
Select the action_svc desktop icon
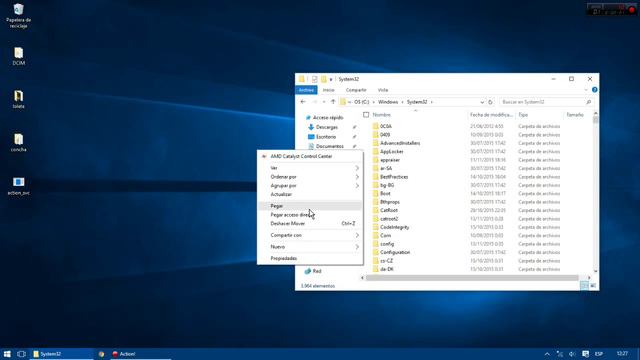click(18, 186)
